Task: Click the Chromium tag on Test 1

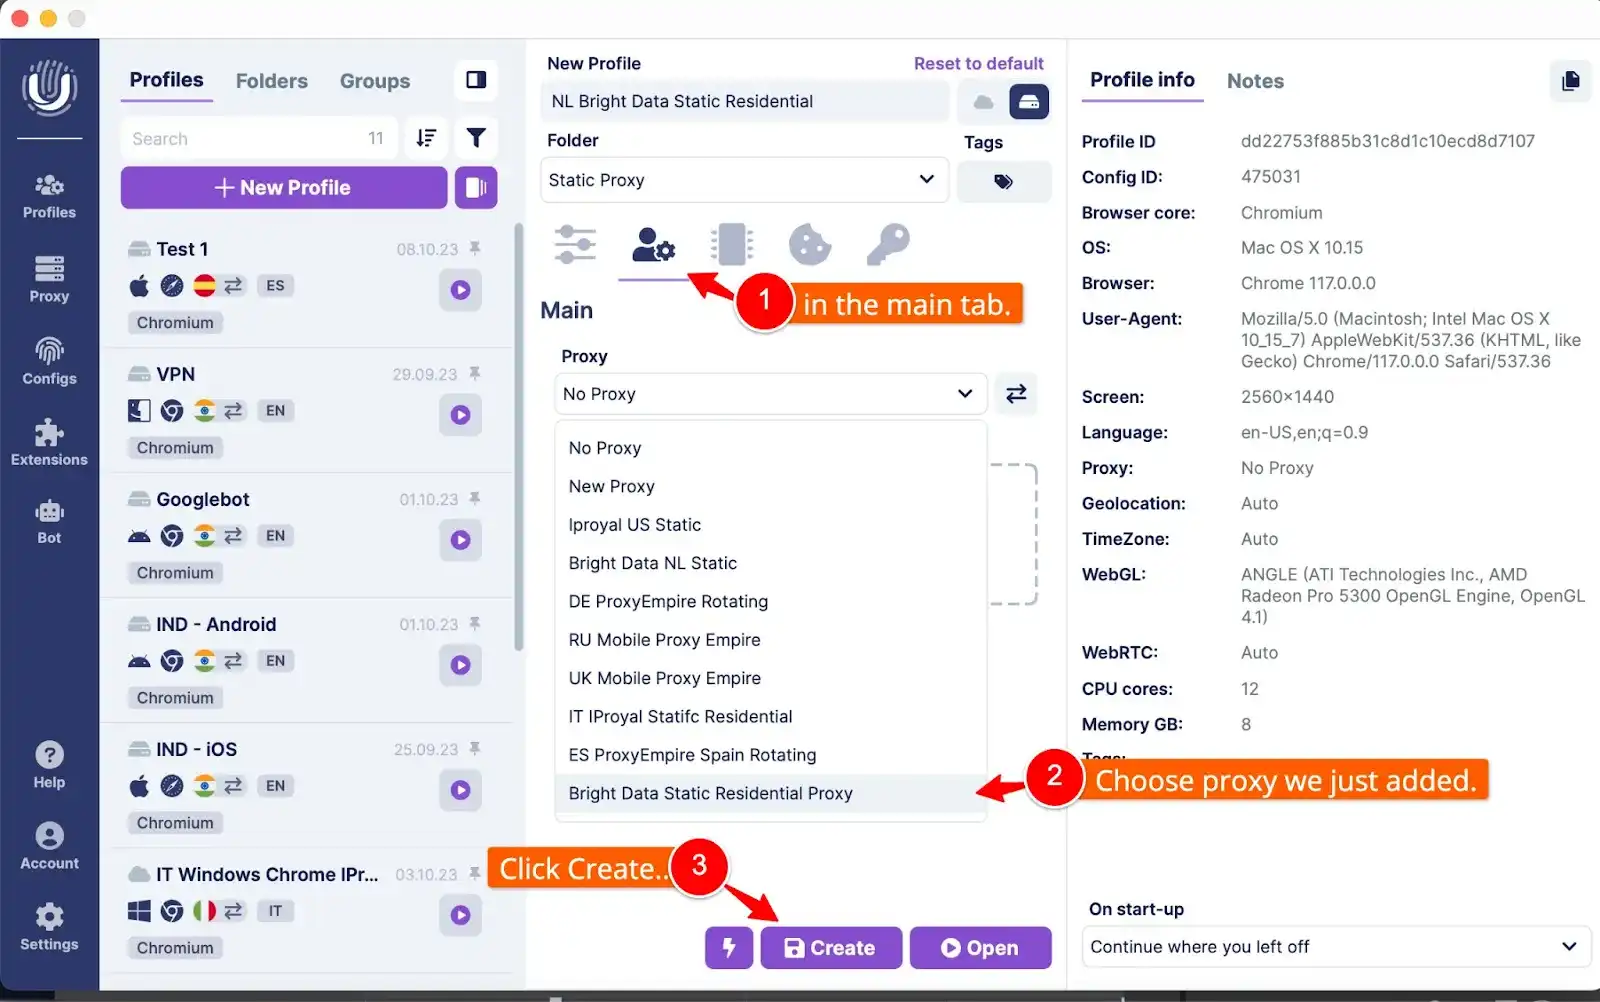Action: pos(175,323)
